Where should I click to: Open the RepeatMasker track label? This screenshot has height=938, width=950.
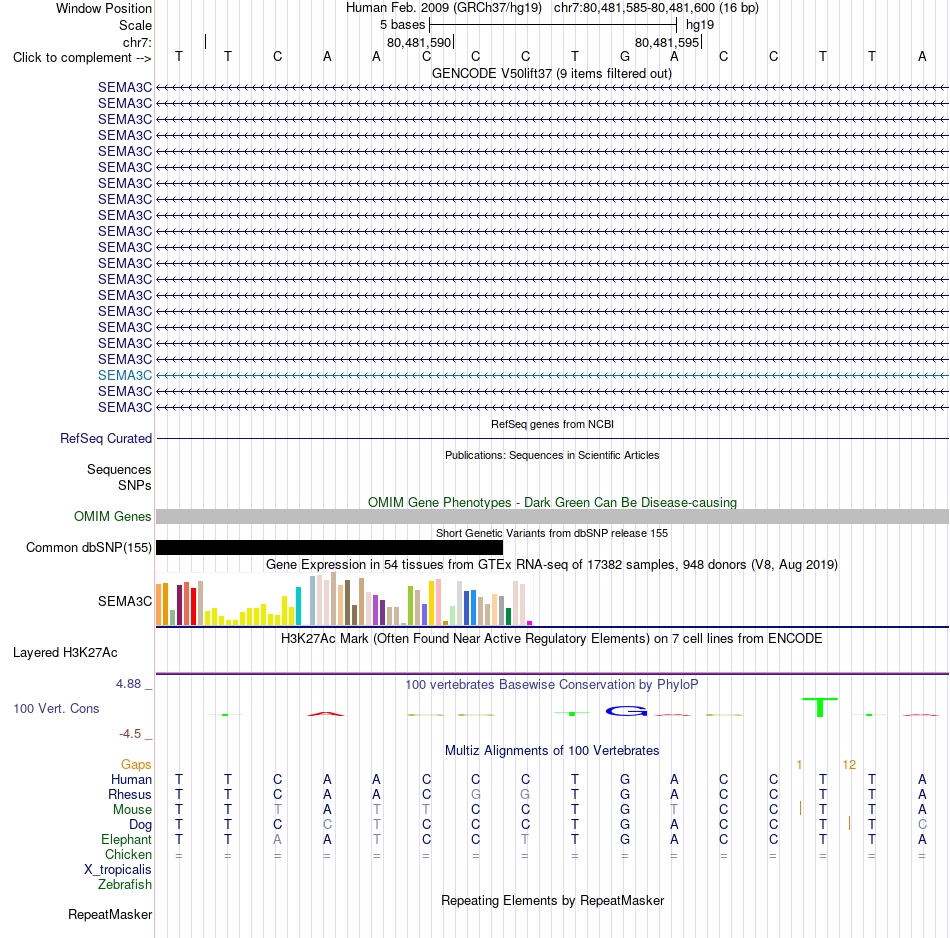coord(110,914)
